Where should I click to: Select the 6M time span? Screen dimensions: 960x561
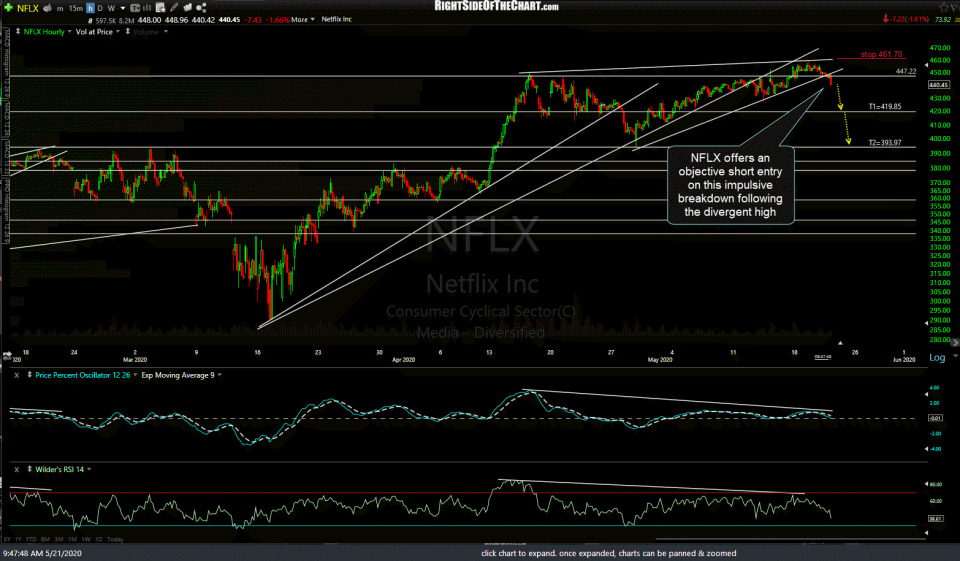(45, 540)
